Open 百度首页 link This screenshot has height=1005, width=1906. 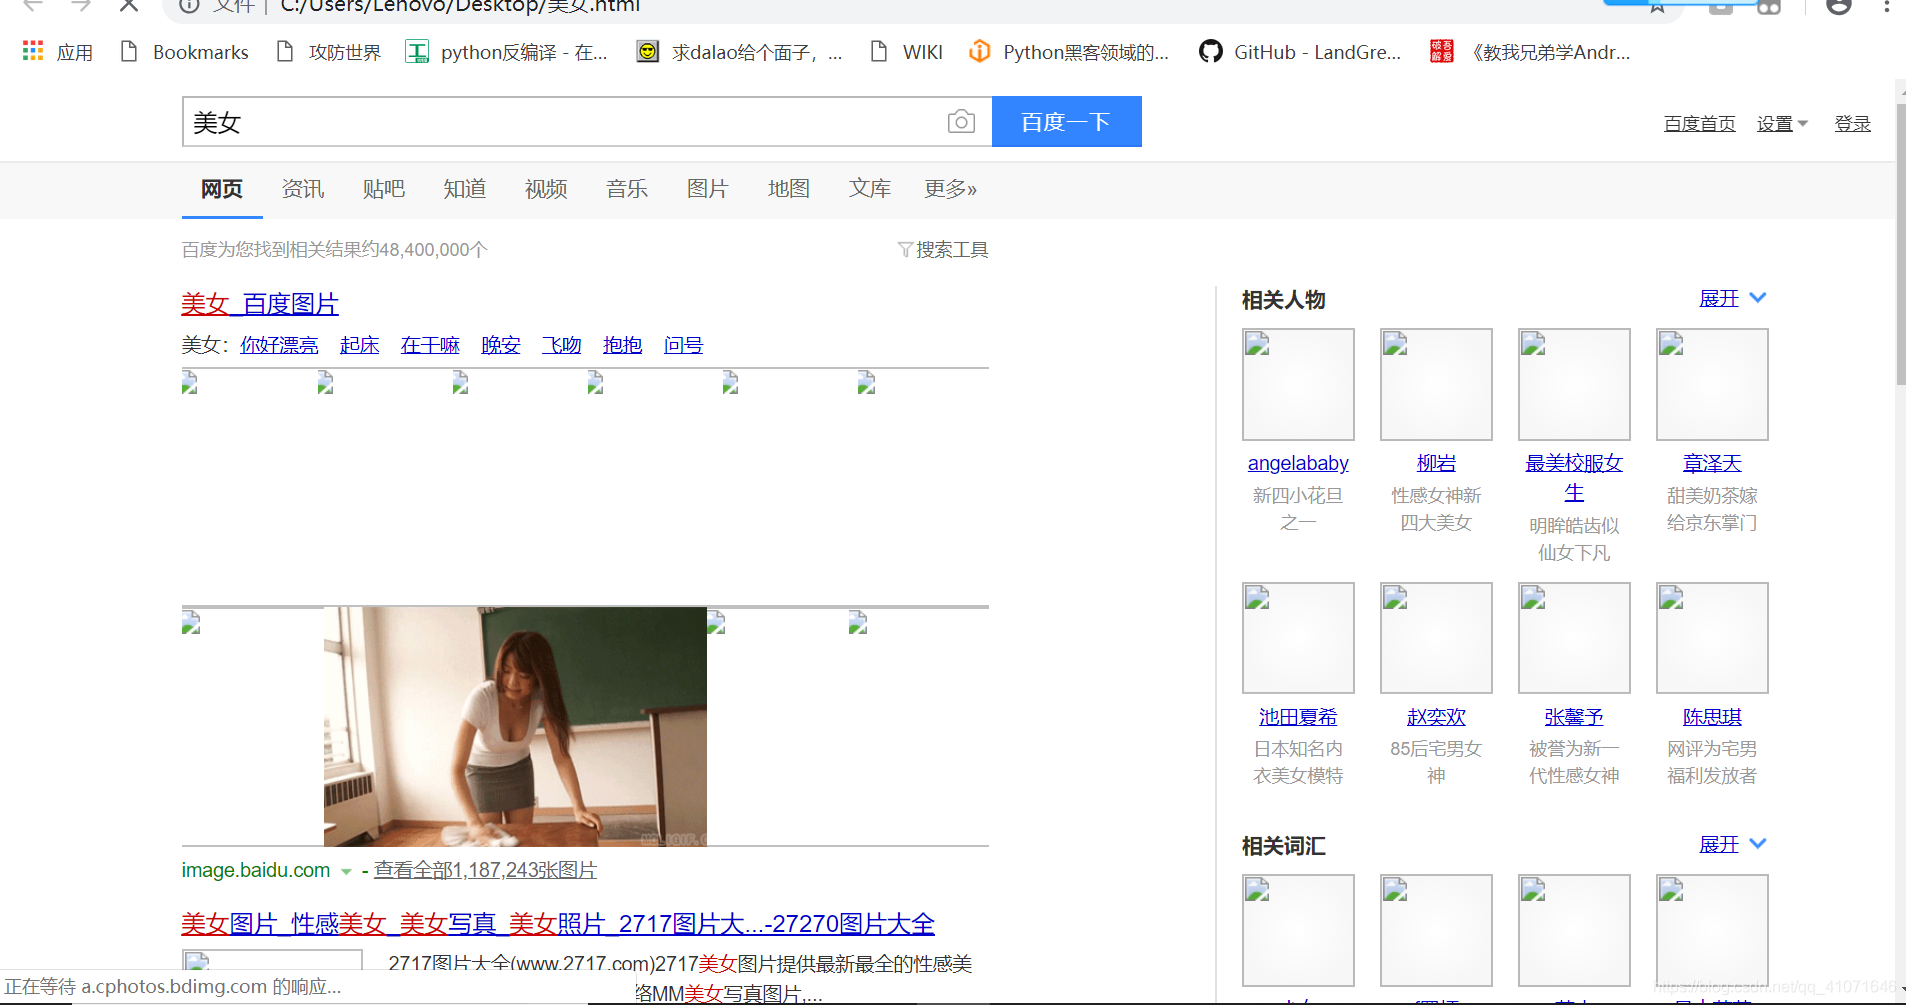point(1699,123)
